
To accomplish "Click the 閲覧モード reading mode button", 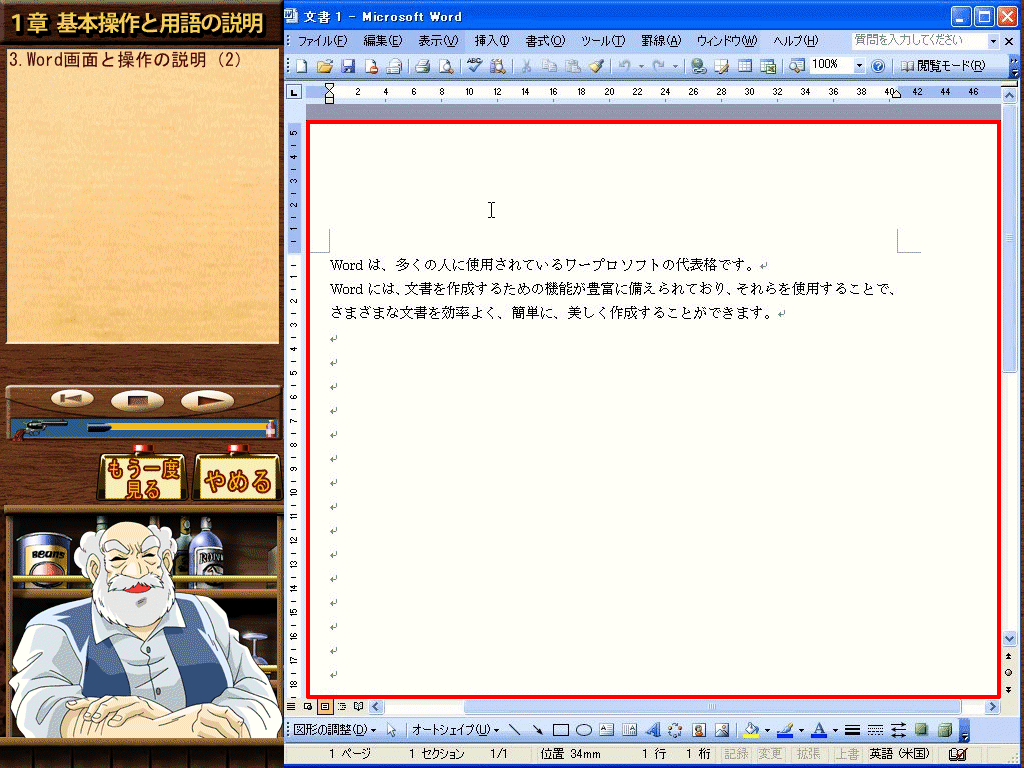I will [942, 66].
